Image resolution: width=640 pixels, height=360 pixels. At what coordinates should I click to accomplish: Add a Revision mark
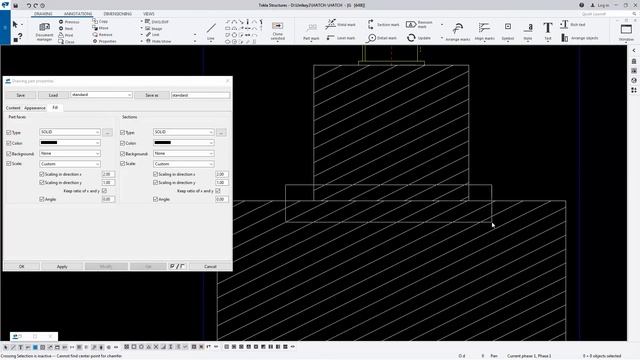coord(420,24)
